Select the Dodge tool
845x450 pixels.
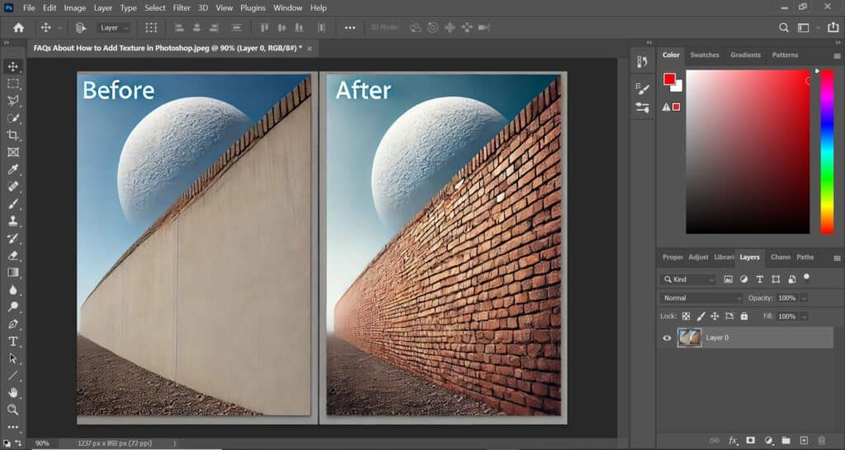point(13,307)
